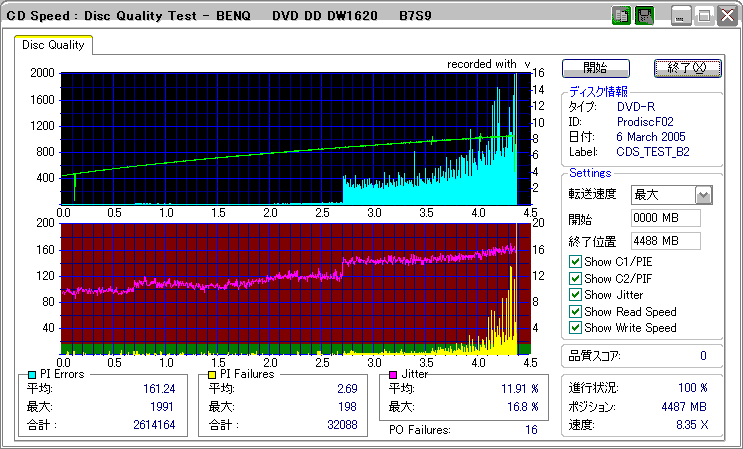
Task: Click the PI Errors maximum value 1991
Action: 162,407
